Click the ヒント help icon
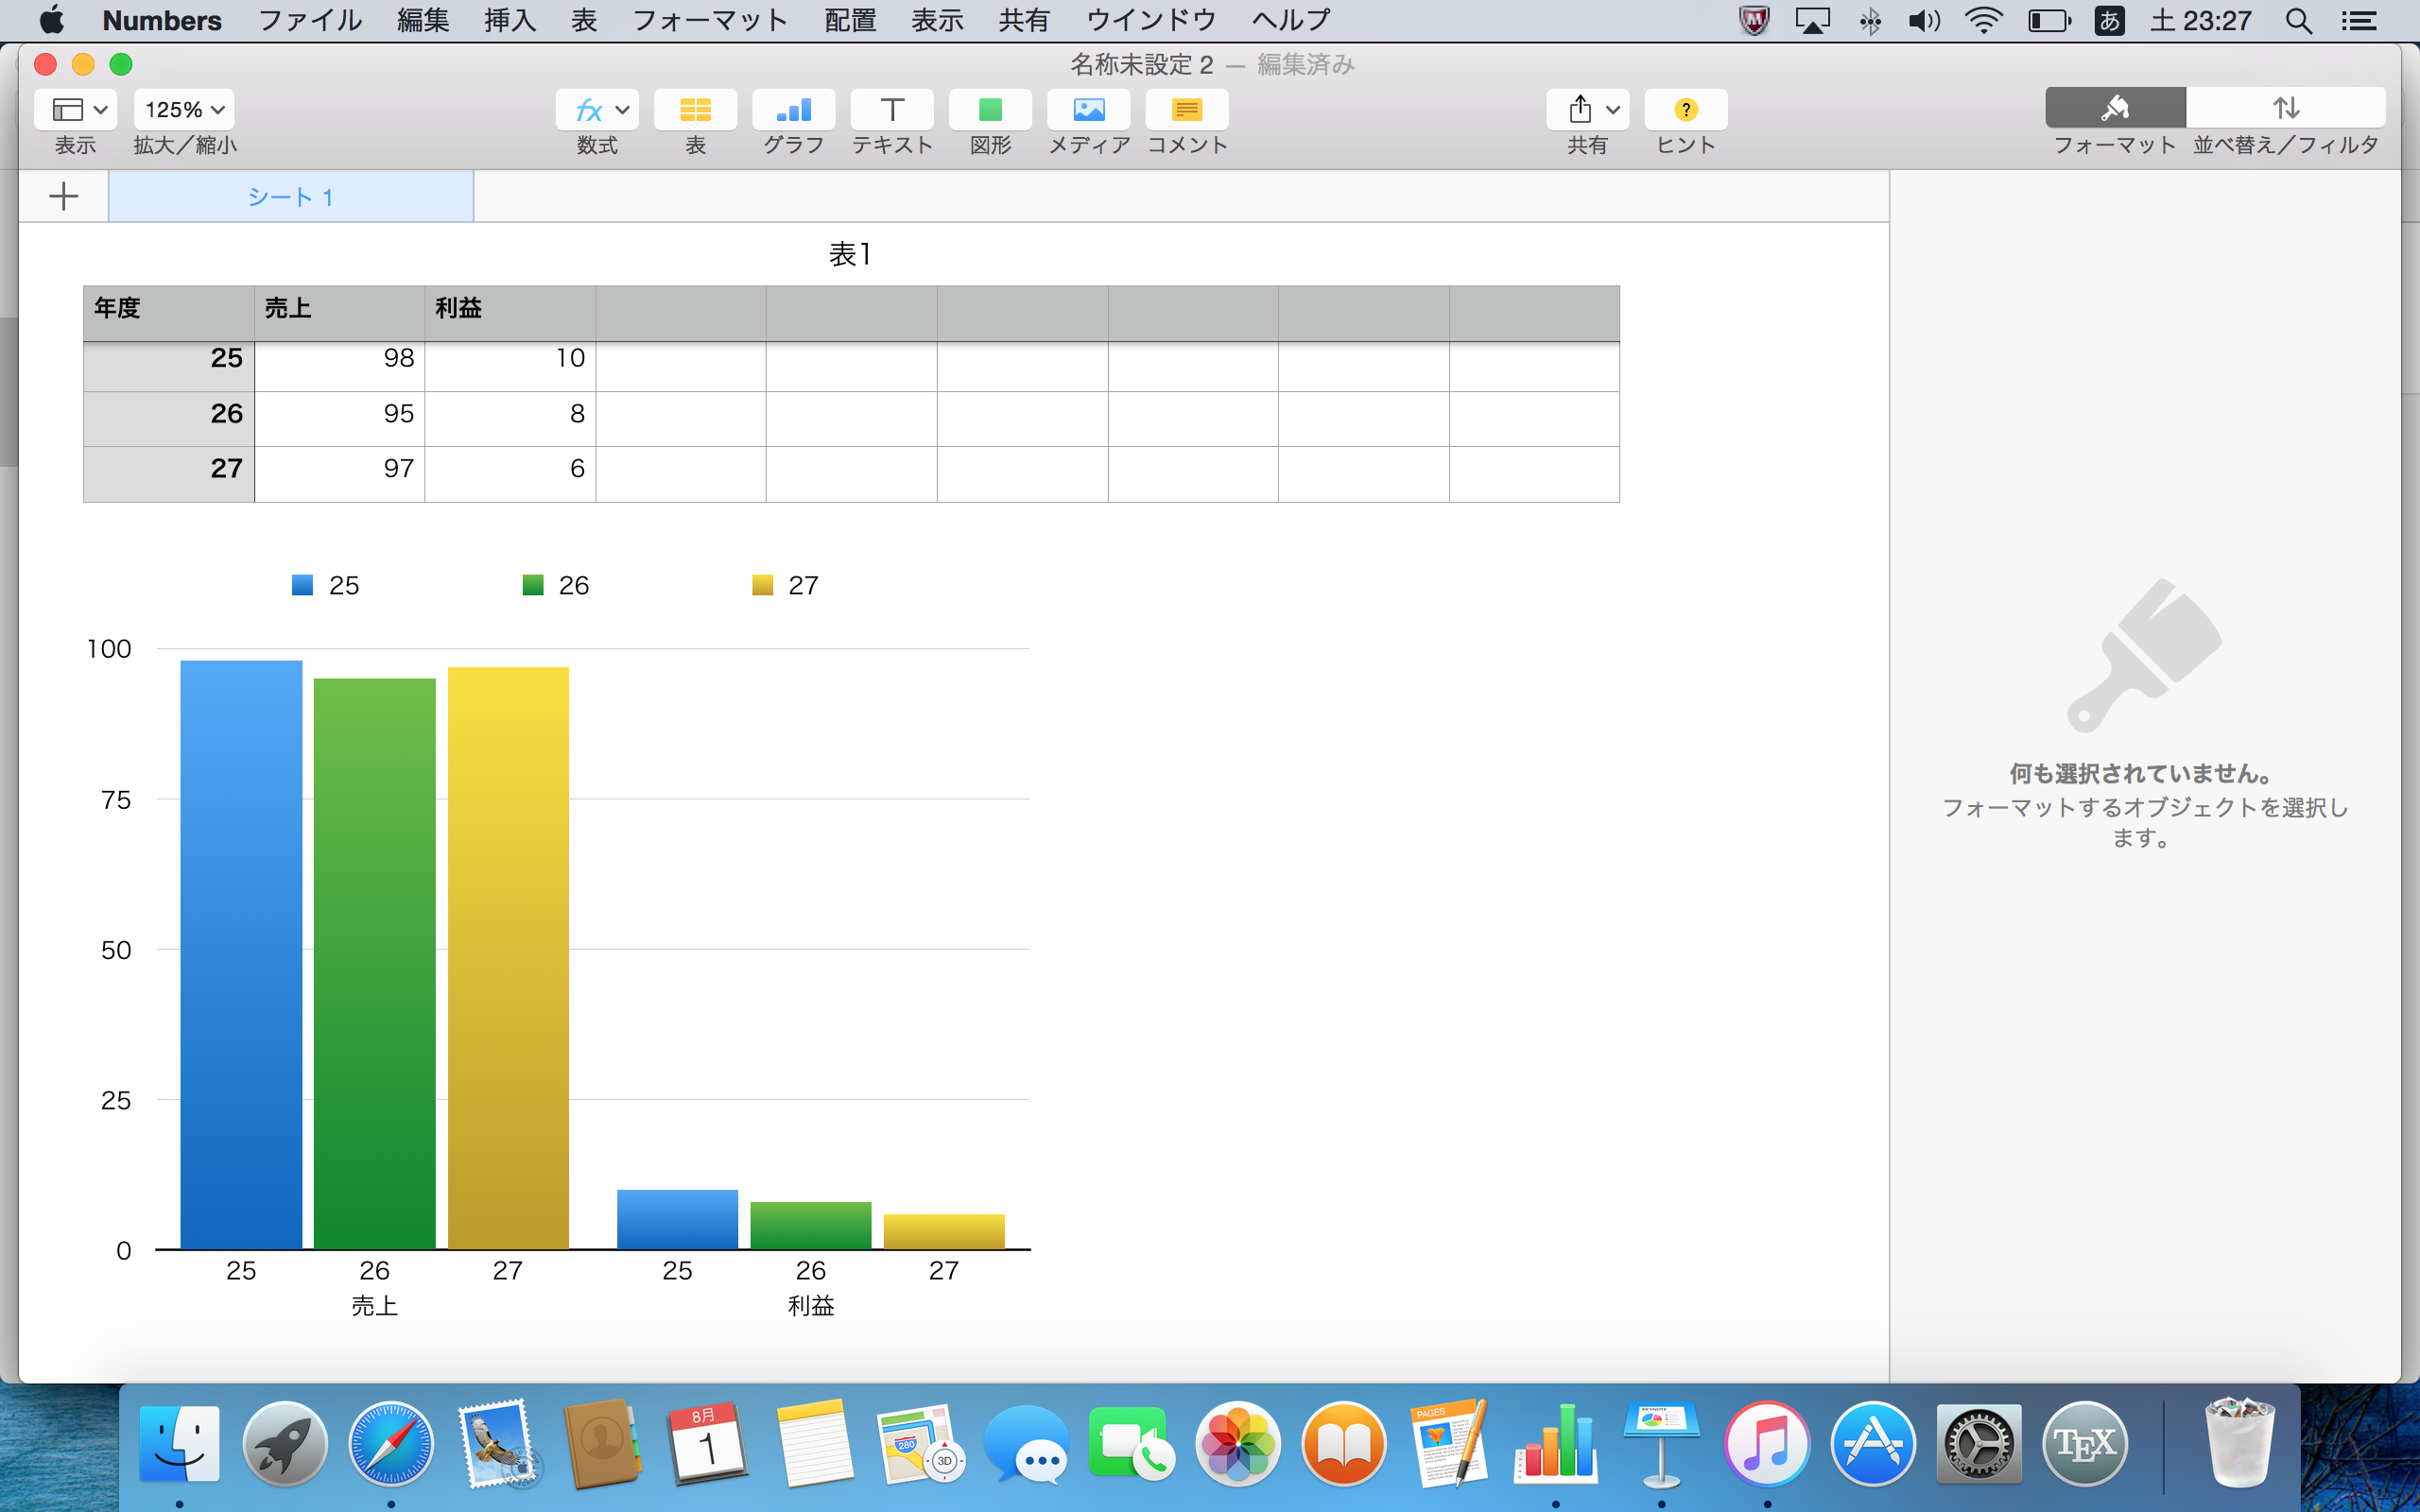 pyautogui.click(x=1685, y=110)
